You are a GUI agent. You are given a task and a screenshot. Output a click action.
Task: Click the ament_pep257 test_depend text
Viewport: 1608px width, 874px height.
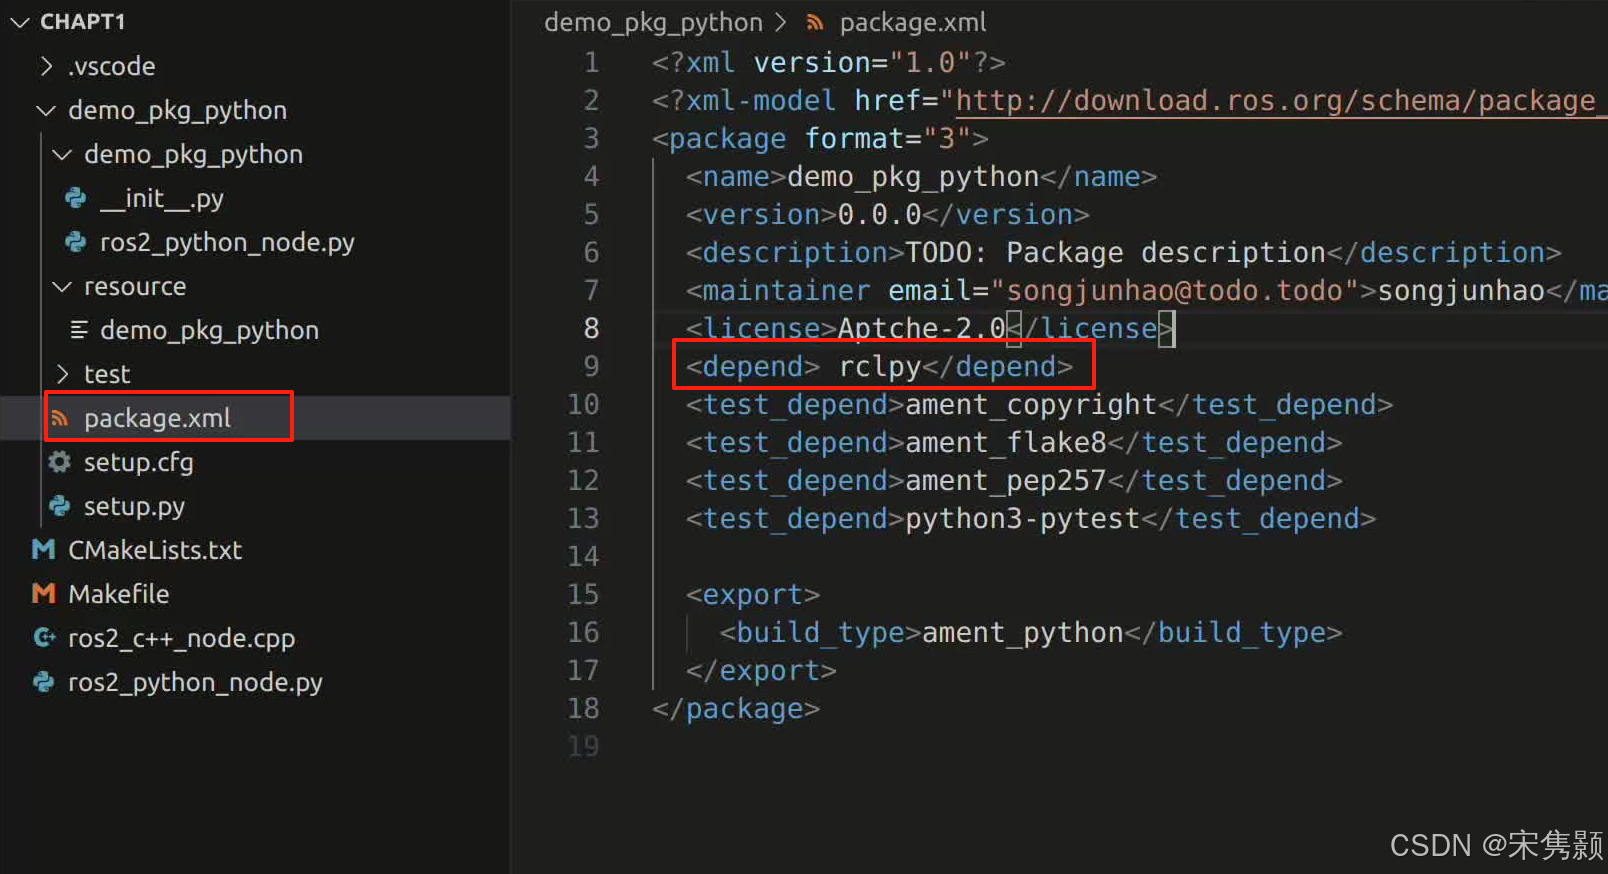click(1005, 481)
